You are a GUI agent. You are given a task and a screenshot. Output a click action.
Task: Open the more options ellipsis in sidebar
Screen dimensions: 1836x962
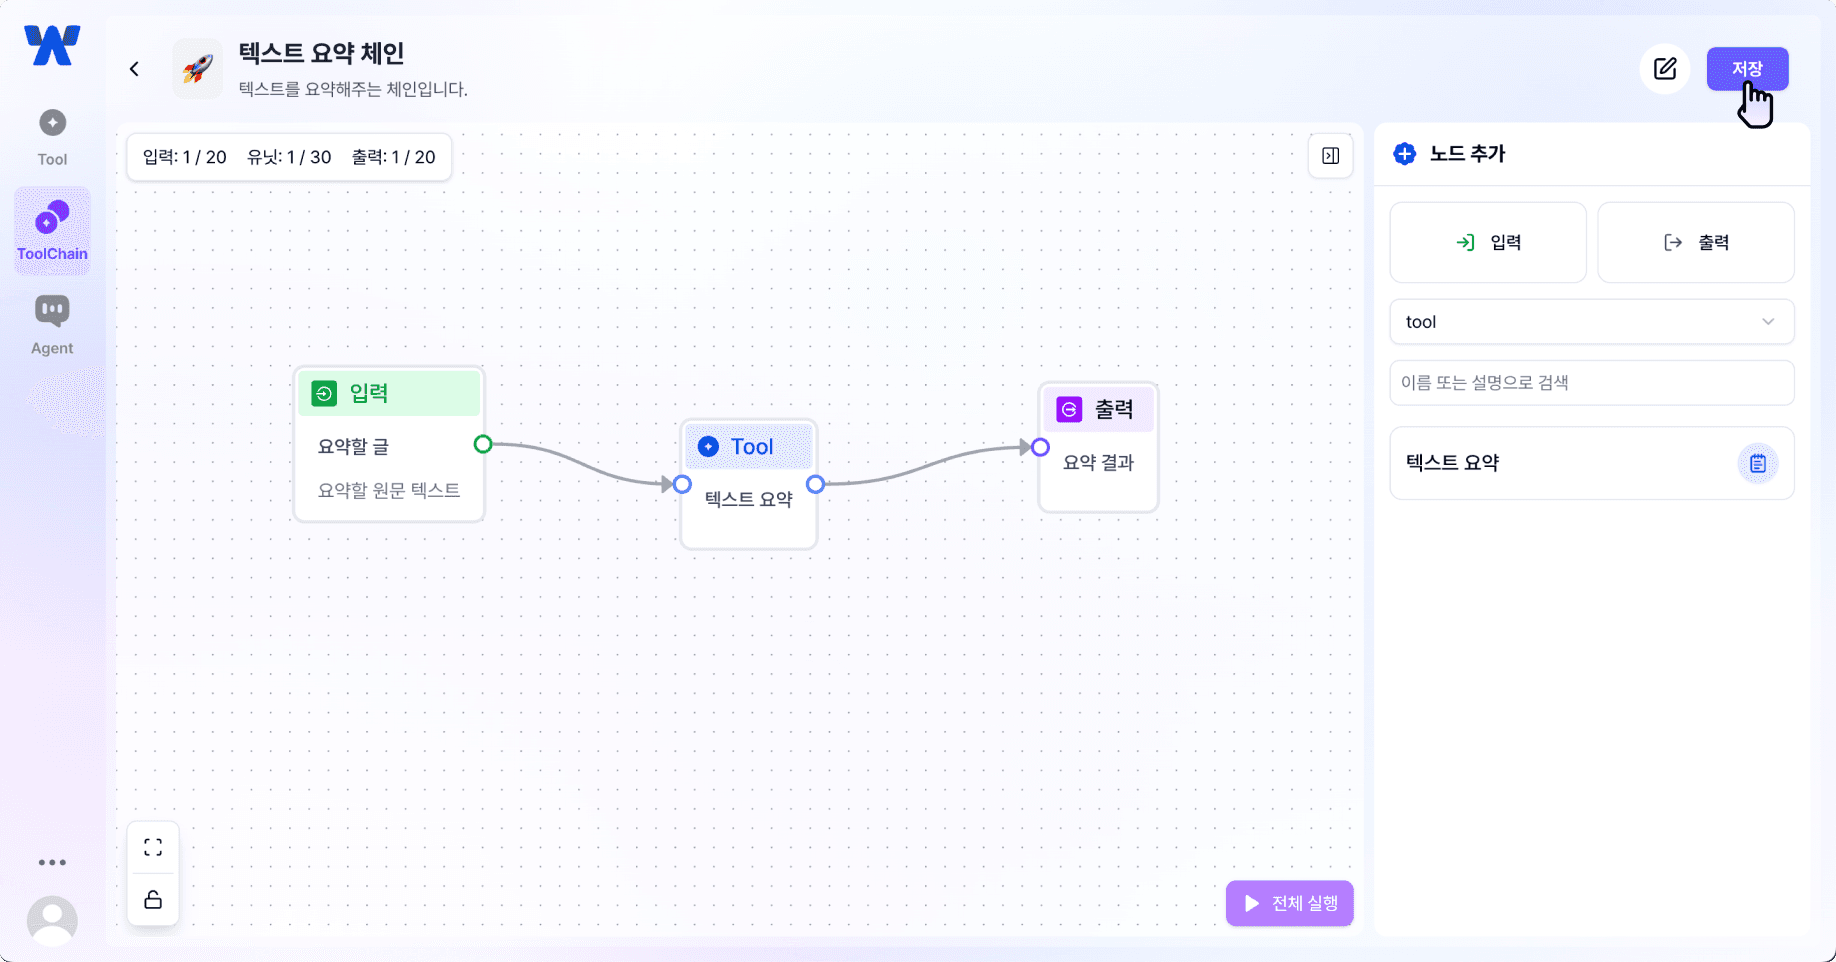click(52, 862)
